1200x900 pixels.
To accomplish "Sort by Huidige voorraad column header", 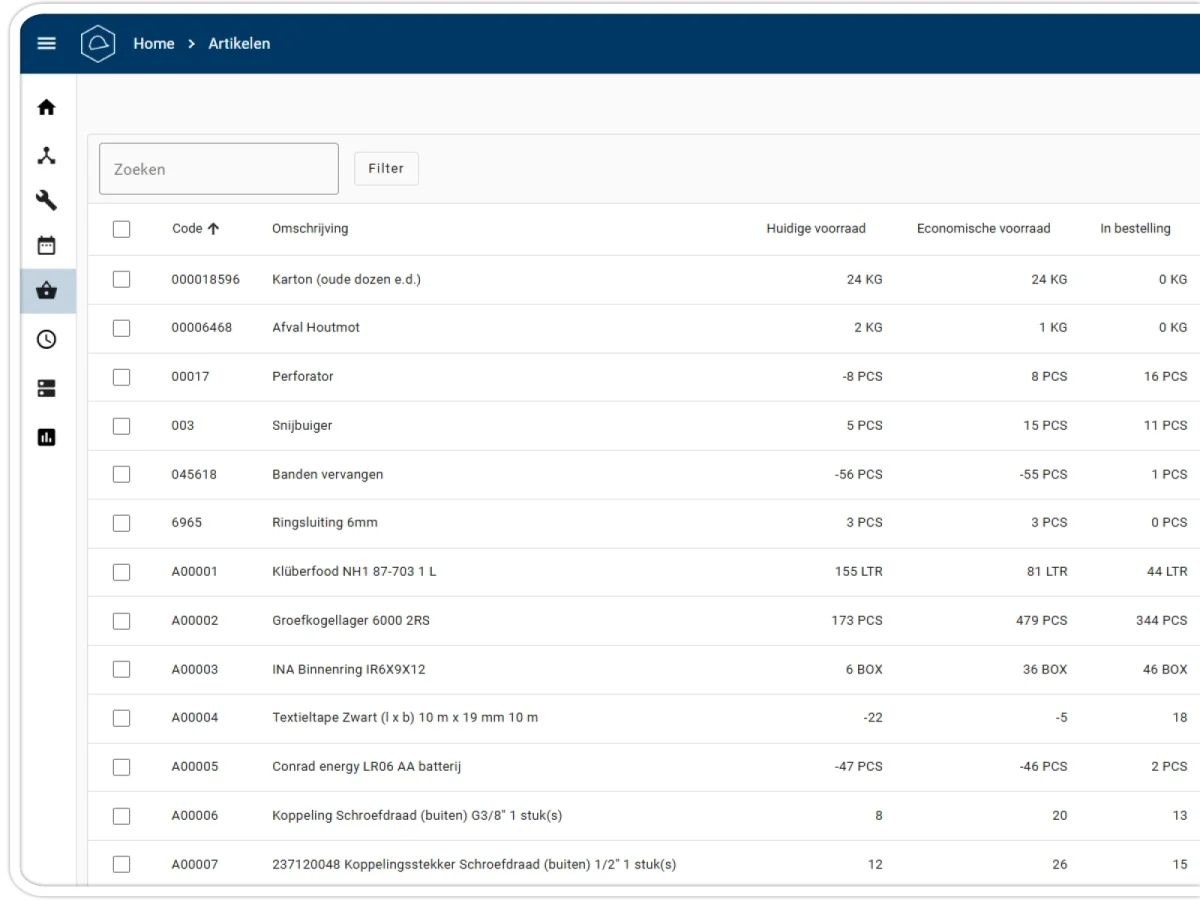I will tap(816, 229).
